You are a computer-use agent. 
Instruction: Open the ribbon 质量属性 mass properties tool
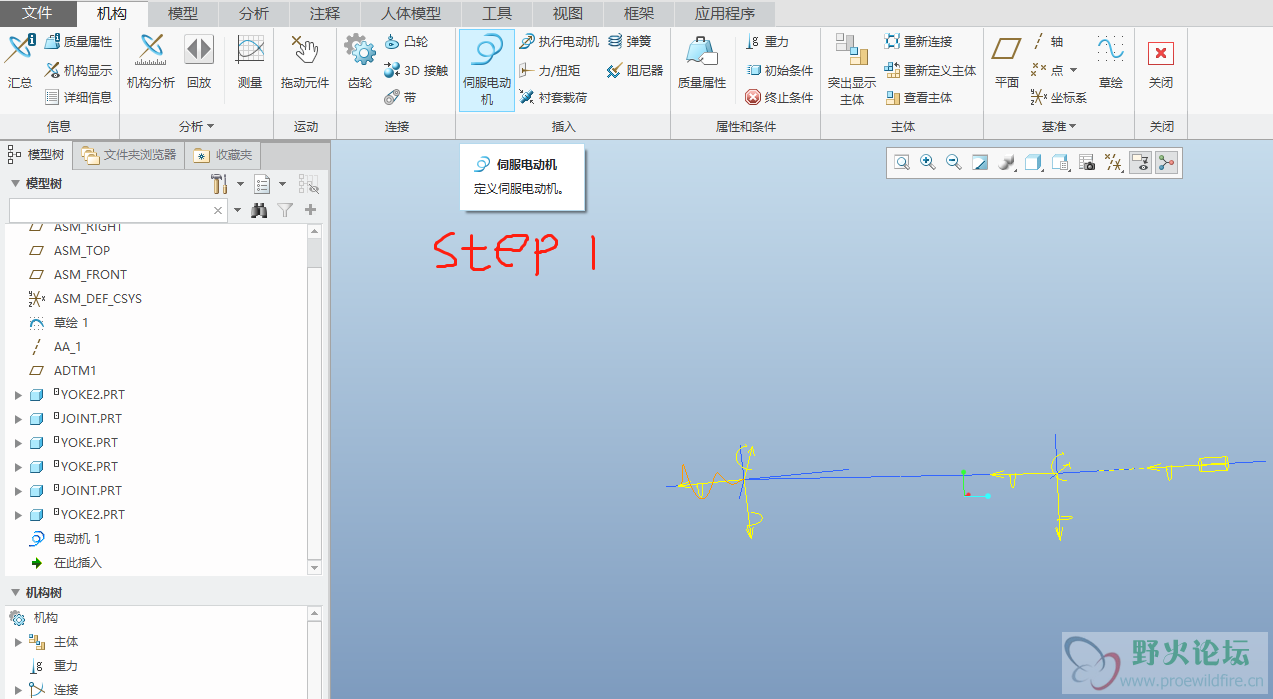(x=702, y=61)
